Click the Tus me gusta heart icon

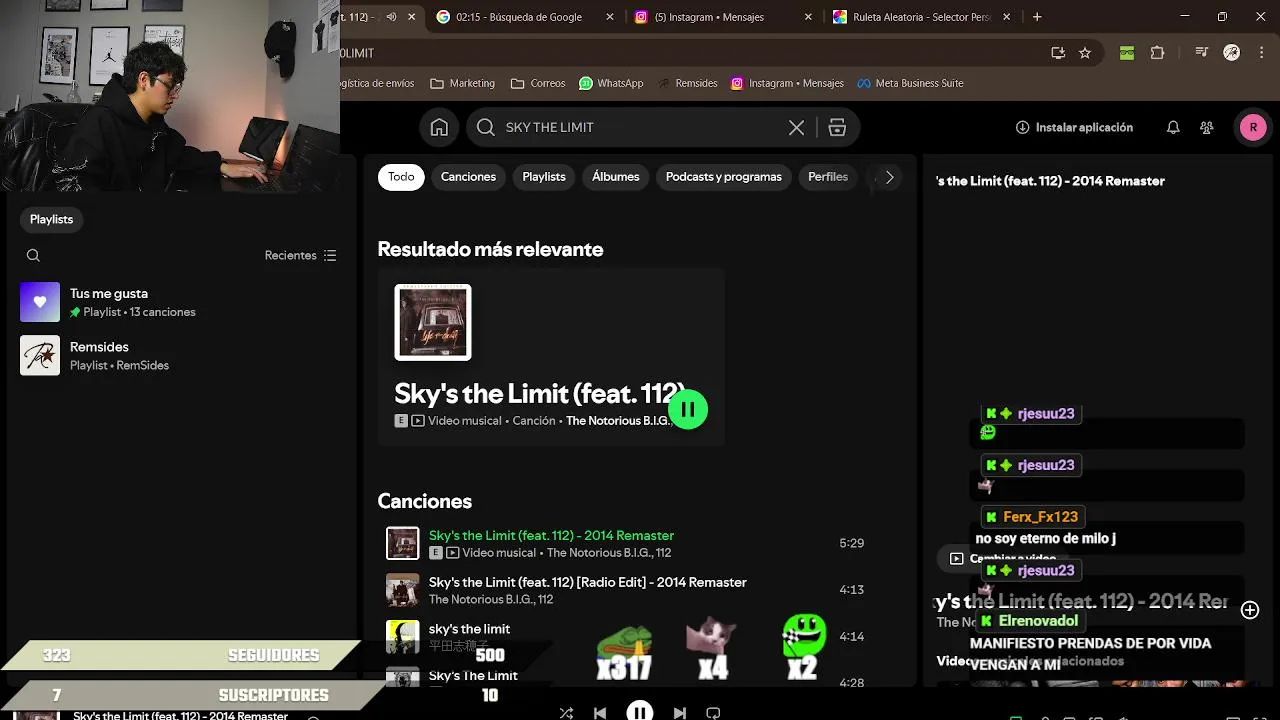tap(40, 302)
